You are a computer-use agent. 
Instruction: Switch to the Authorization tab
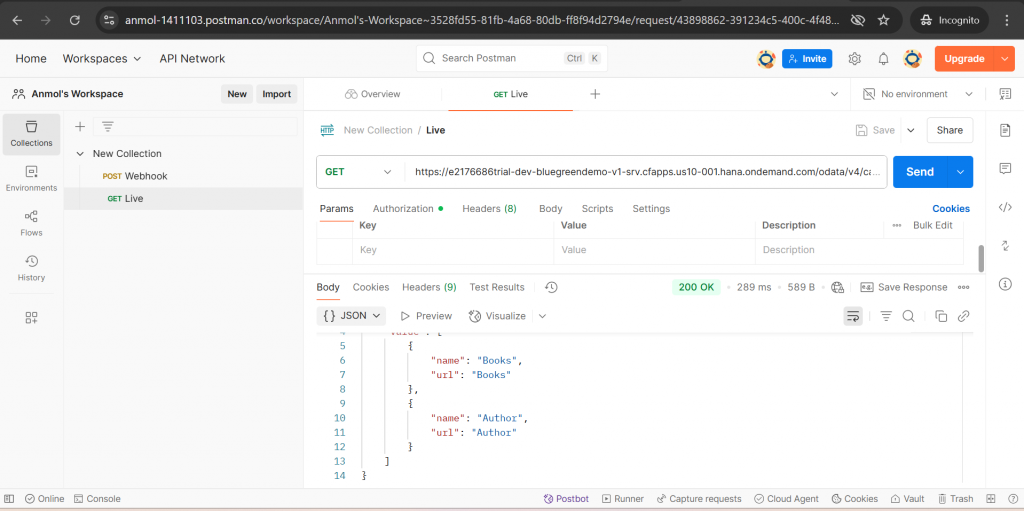coord(408,208)
